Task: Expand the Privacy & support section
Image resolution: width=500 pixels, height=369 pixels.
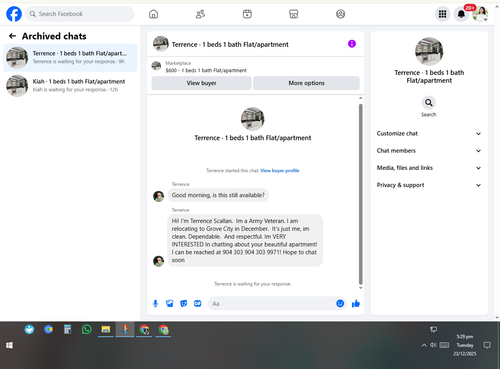Action: click(x=429, y=185)
